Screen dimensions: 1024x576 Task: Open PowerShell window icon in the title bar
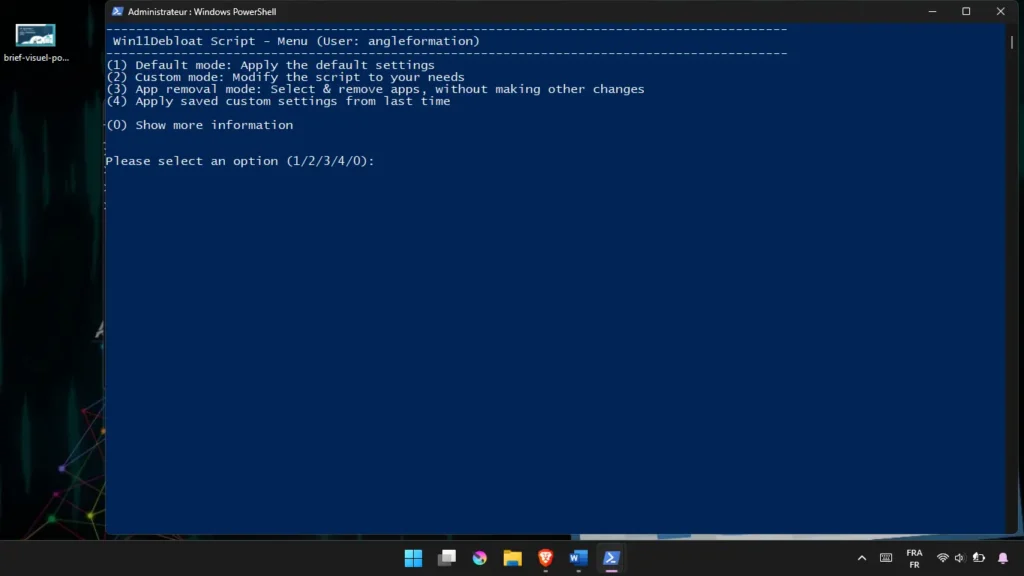coord(118,11)
